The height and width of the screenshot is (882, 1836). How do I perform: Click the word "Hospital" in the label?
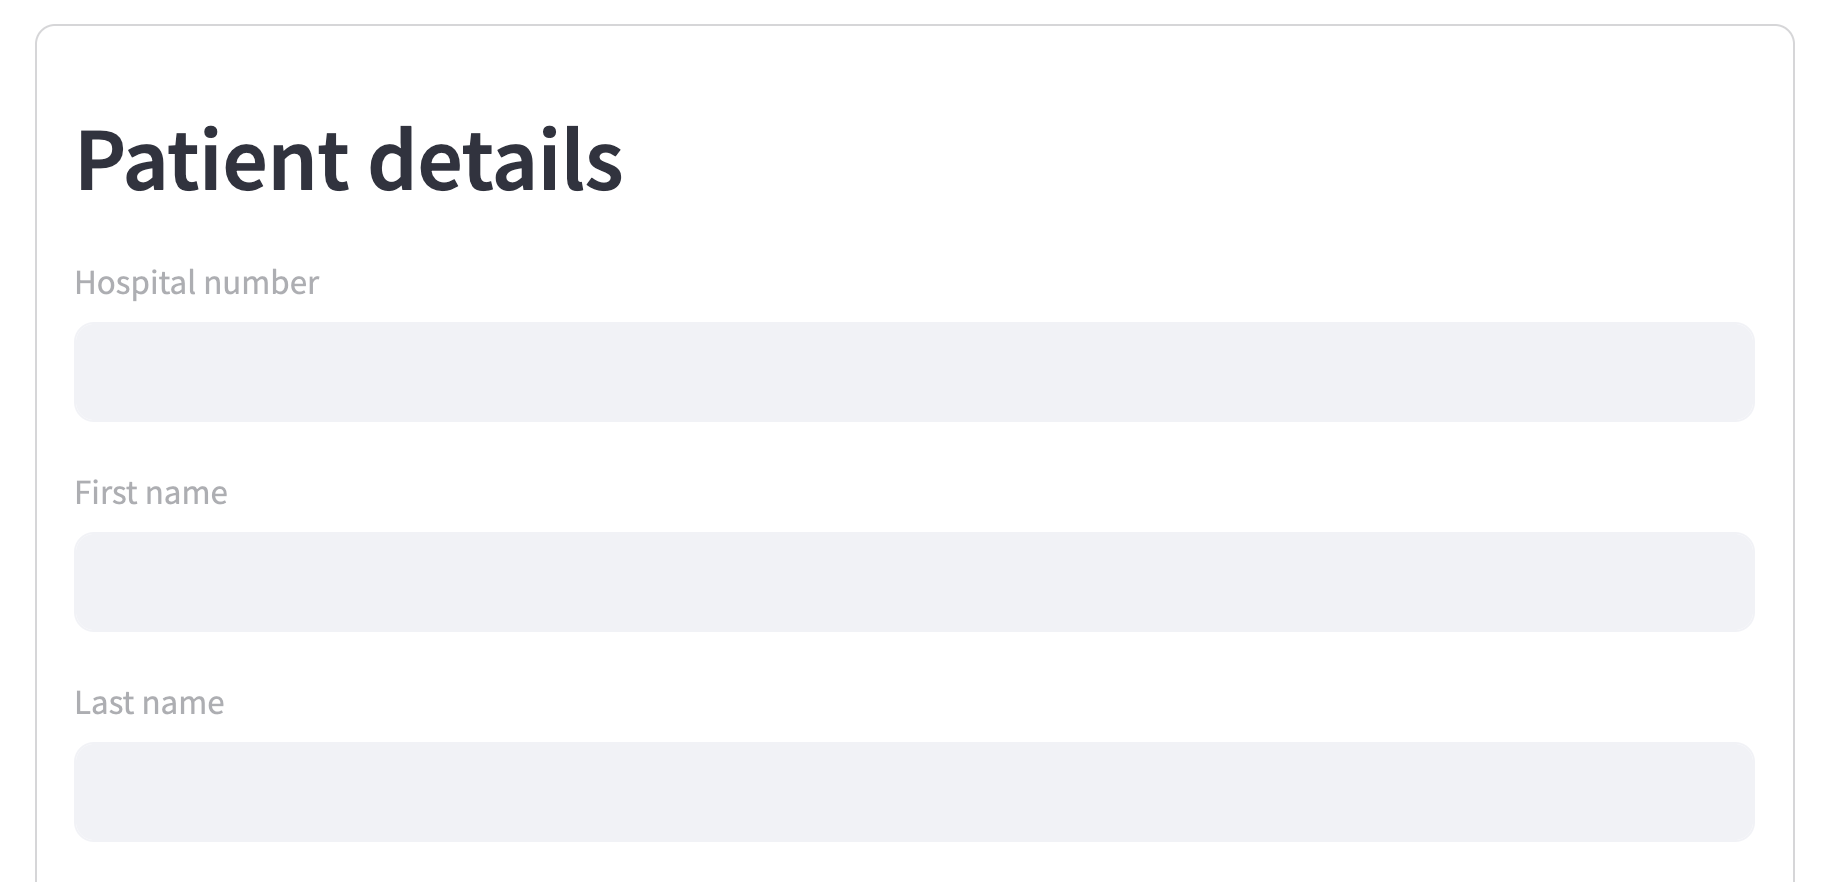coord(135,283)
